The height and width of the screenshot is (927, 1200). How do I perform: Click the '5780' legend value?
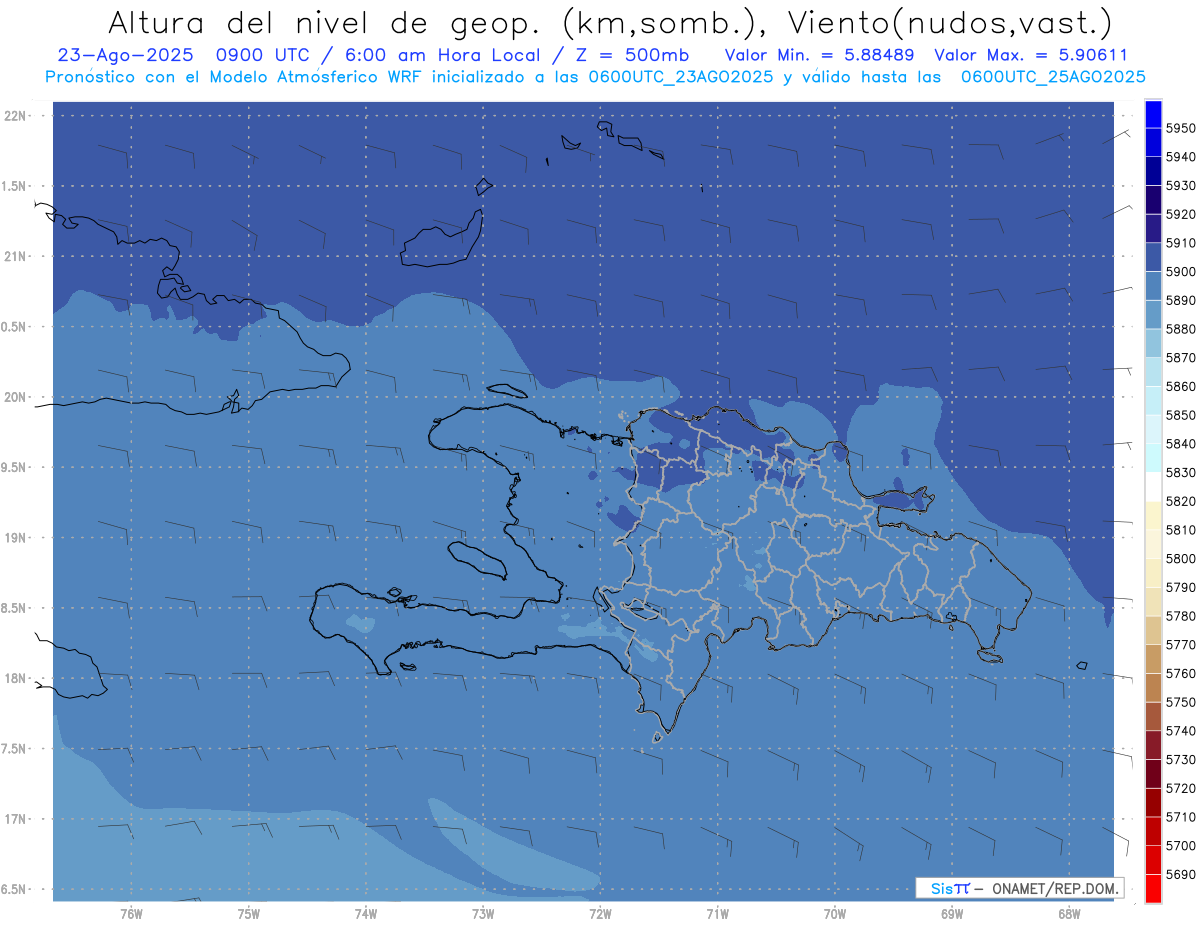(1181, 616)
